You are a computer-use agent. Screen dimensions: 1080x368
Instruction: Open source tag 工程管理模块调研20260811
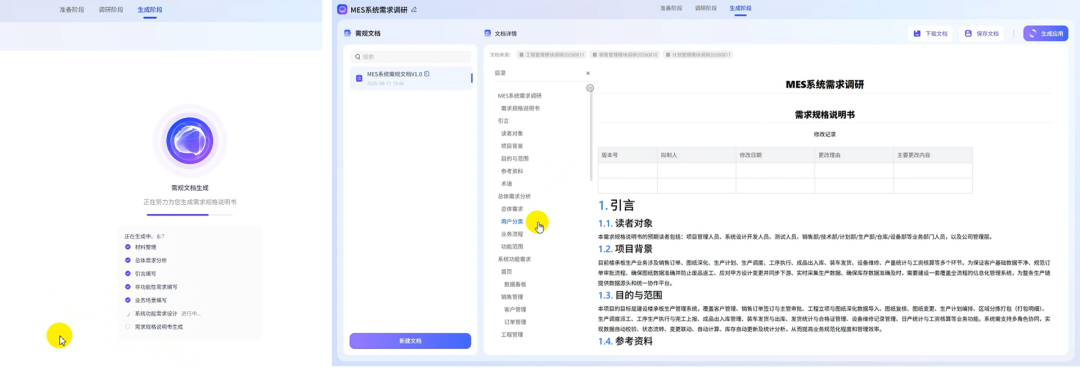[551, 54]
